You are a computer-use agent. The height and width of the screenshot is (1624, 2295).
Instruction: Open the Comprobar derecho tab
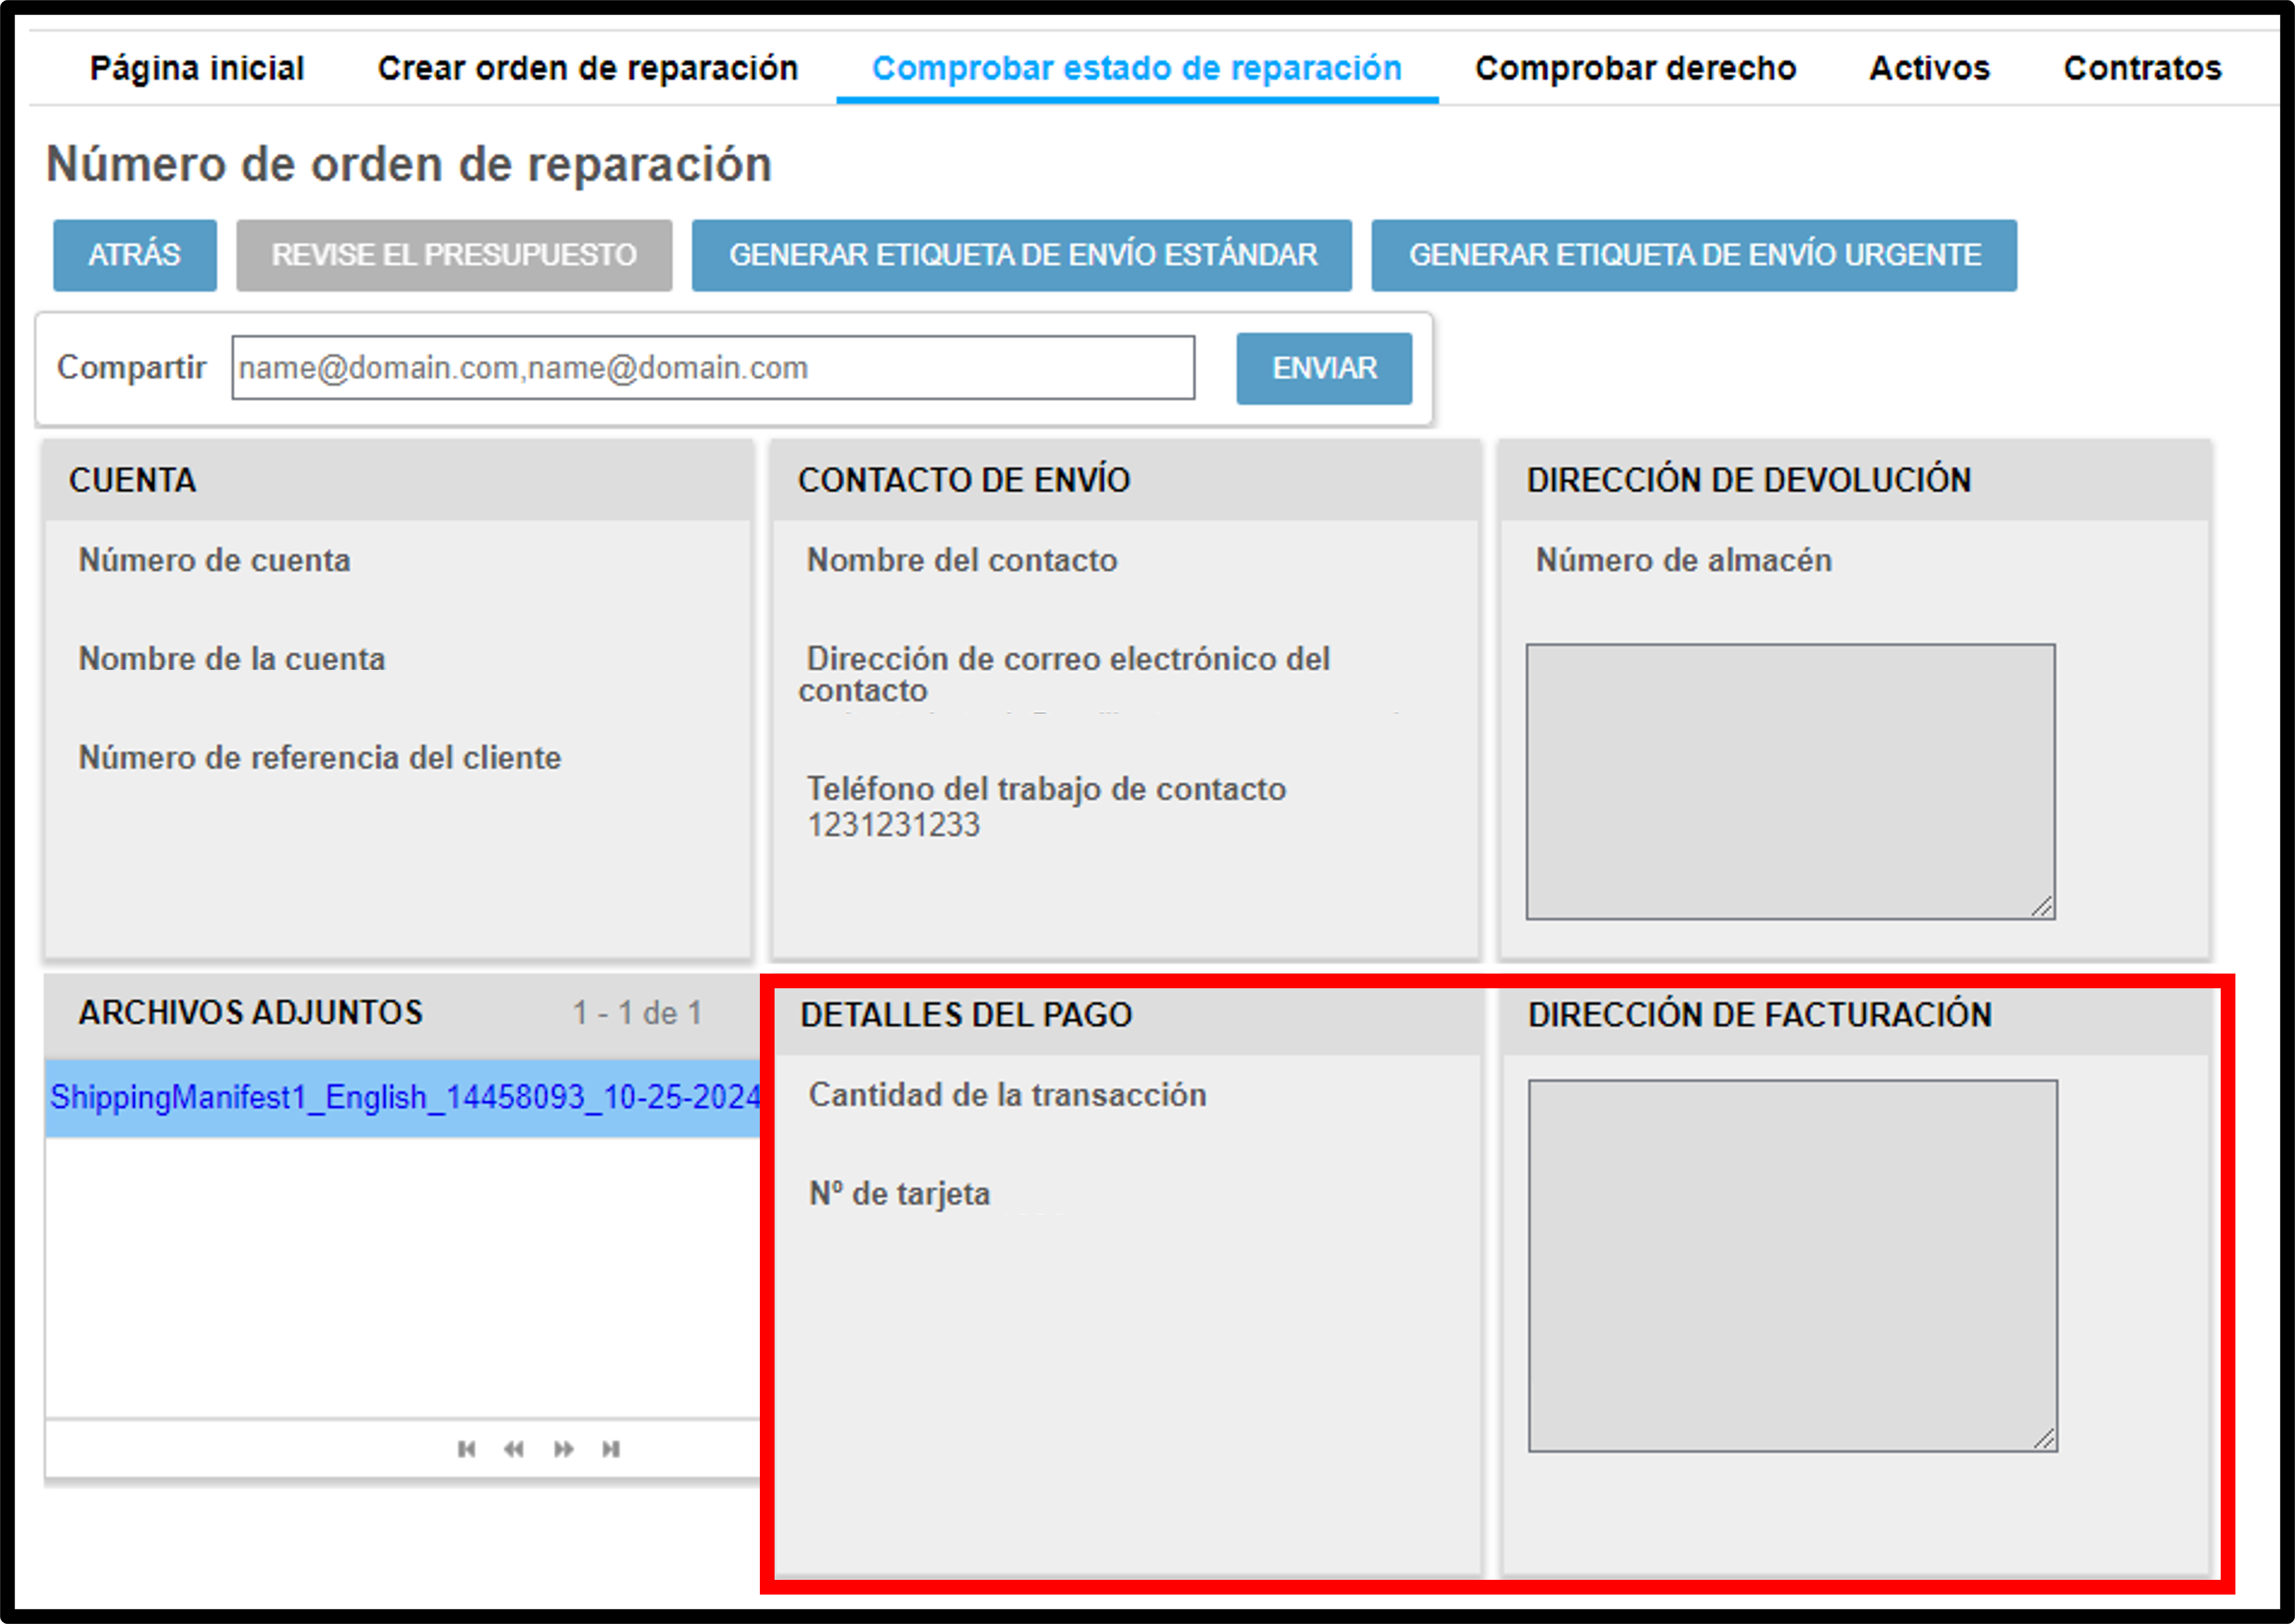(x=1636, y=68)
